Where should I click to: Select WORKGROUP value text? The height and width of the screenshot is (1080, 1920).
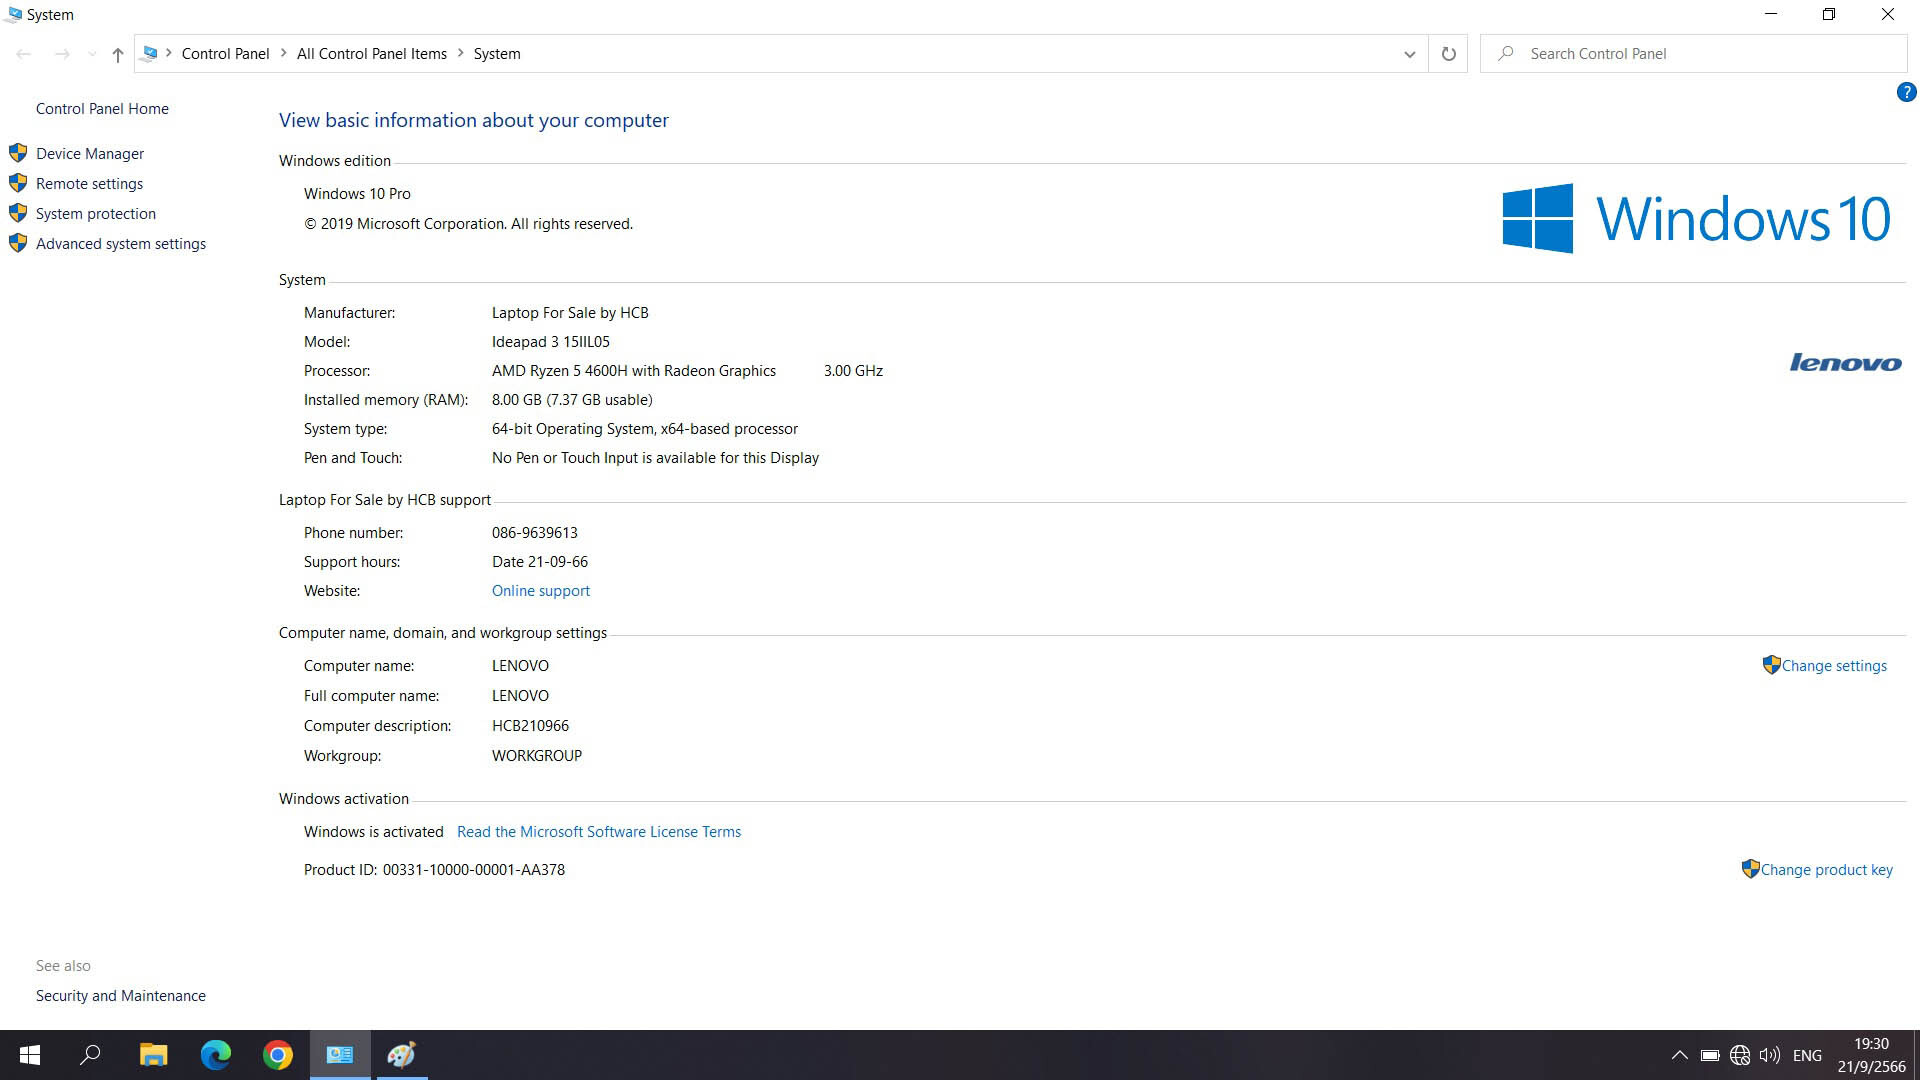pyautogui.click(x=537, y=756)
